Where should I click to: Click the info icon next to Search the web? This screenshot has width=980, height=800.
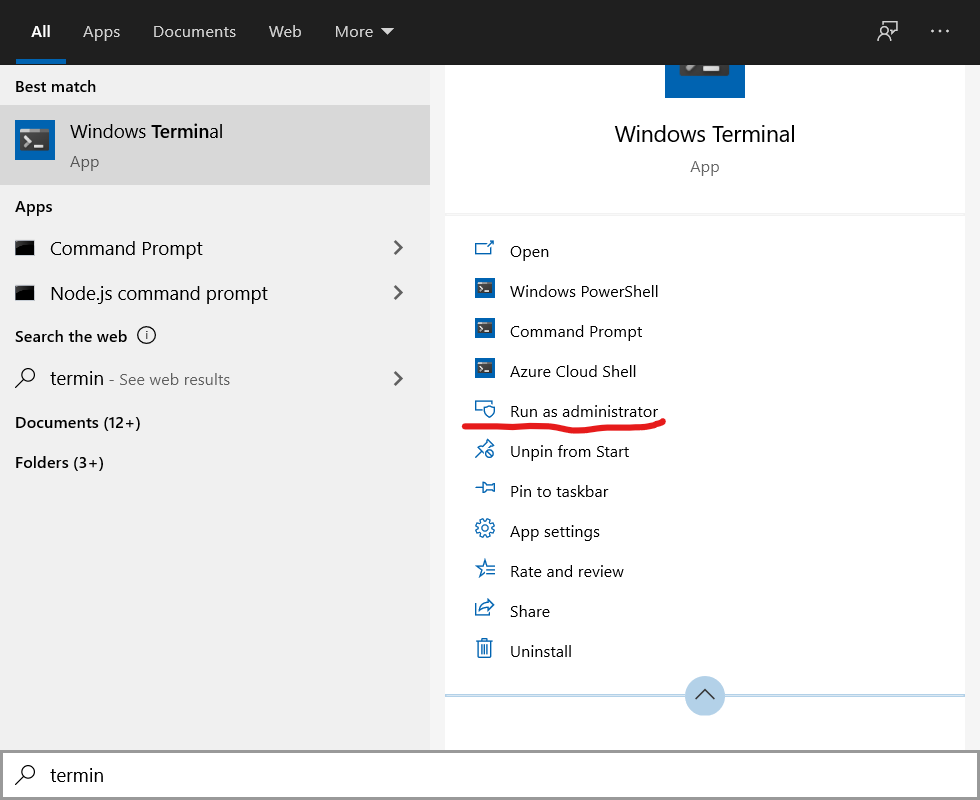146,336
